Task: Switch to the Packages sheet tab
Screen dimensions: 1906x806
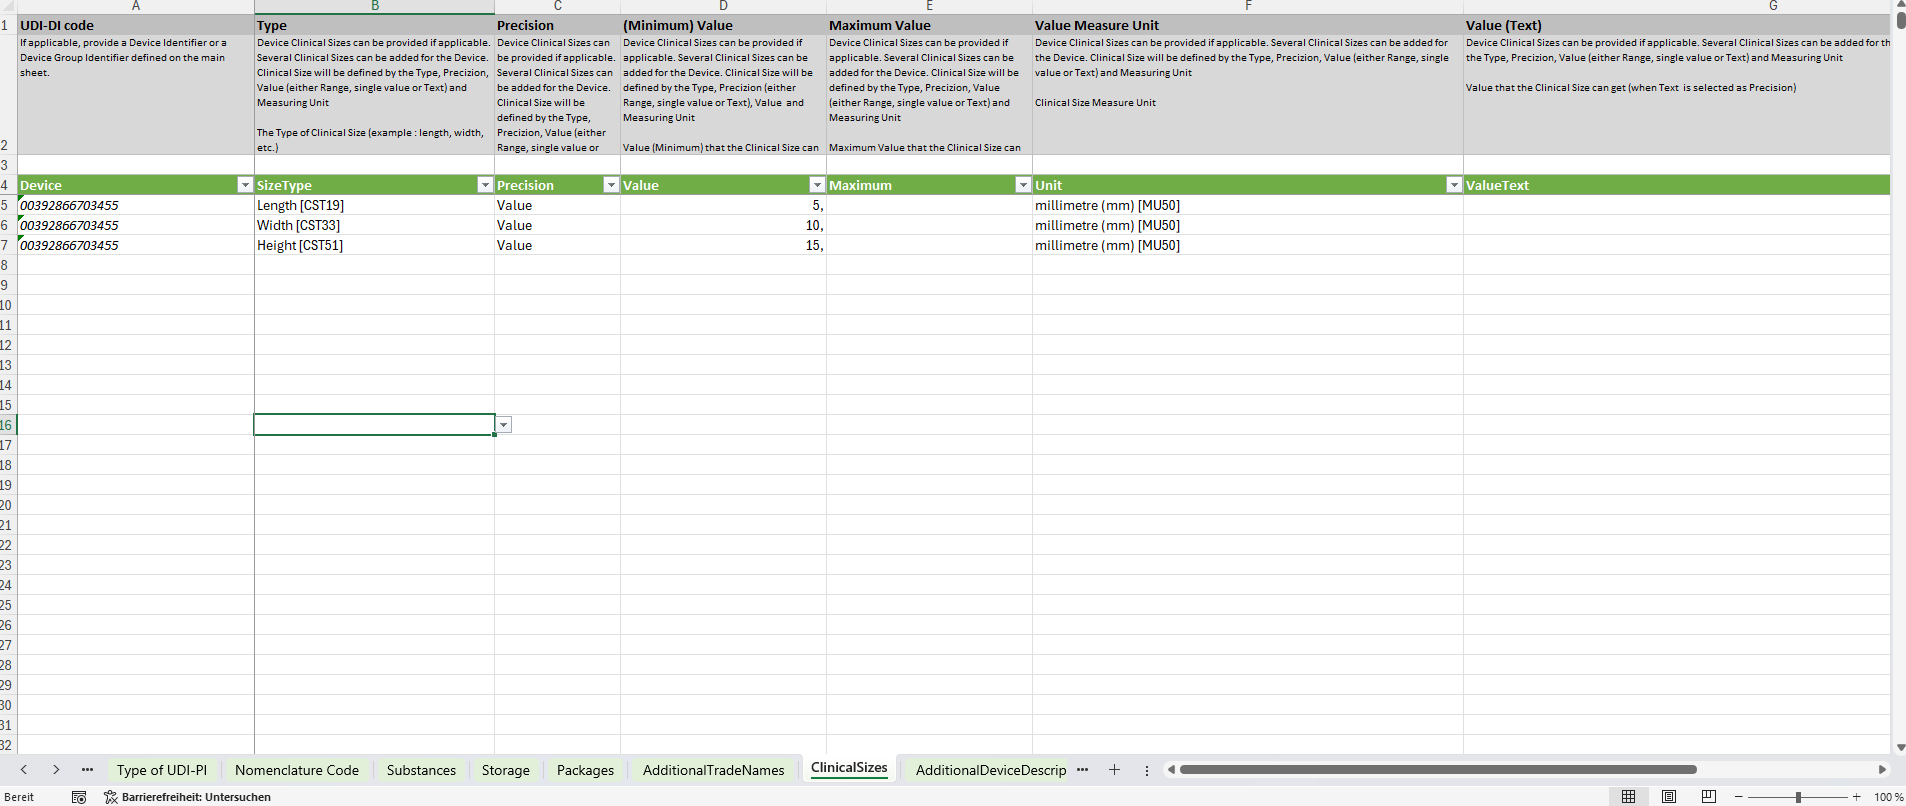Action: point(585,770)
